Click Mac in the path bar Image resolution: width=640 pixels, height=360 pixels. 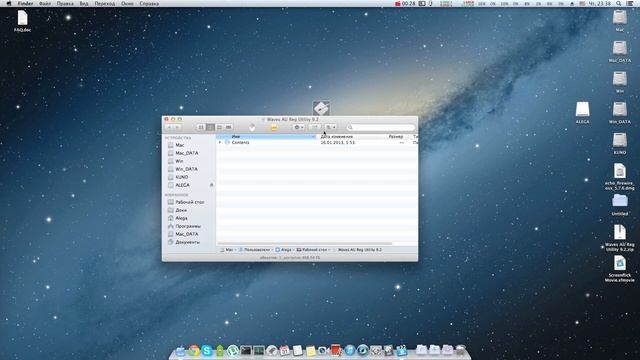tap(227, 249)
